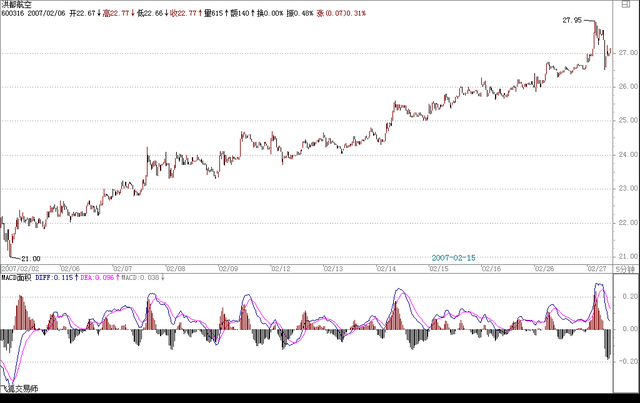Click the amplitude value 振0.48%
Viewport: 640px width, 403px height.
pyautogui.click(x=300, y=13)
